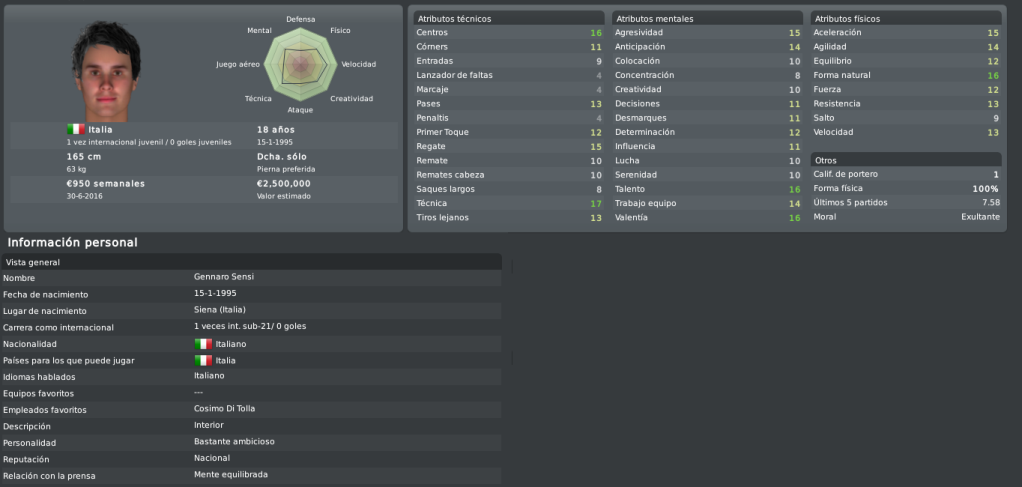Image resolution: width=1022 pixels, height=487 pixels.
Task: Select the Atributos técnicos header
Action: point(509,19)
